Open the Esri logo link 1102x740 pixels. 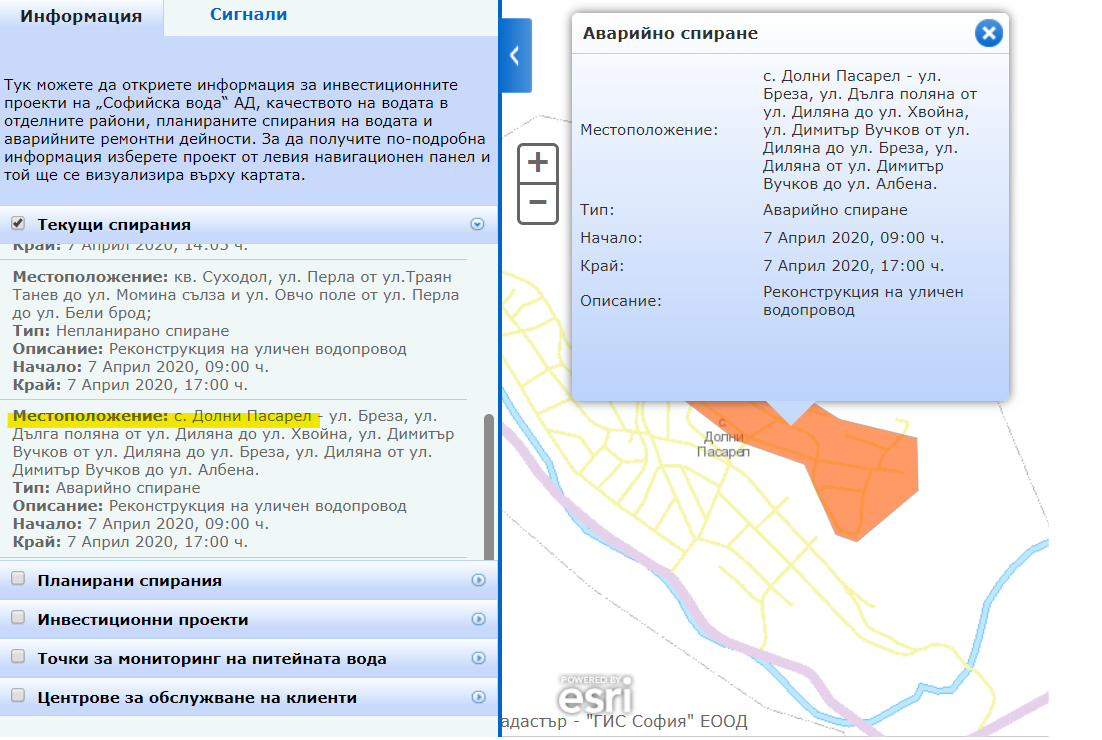pos(595,694)
